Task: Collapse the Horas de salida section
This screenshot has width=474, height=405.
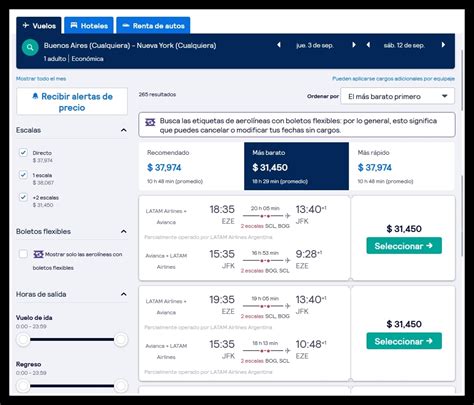Action: tap(123, 294)
